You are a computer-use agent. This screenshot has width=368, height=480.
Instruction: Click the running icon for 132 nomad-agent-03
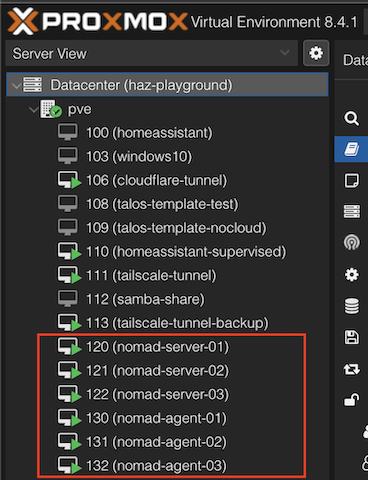[69, 466]
